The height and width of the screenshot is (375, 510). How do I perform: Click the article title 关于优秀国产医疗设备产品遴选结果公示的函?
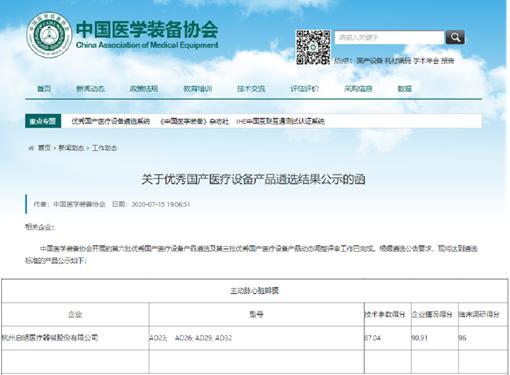pos(253,179)
